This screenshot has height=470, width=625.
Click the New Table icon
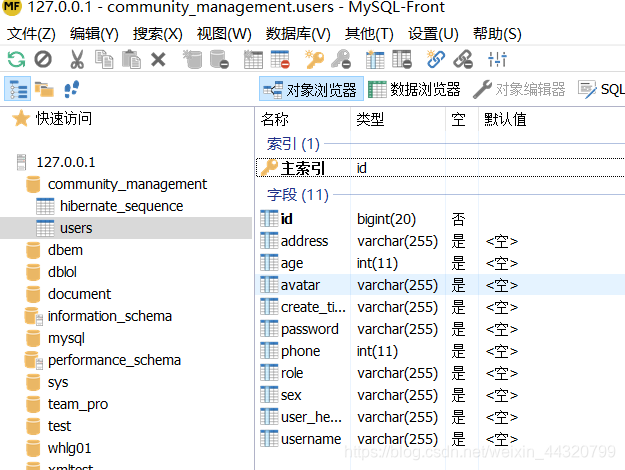pyautogui.click(x=253, y=60)
